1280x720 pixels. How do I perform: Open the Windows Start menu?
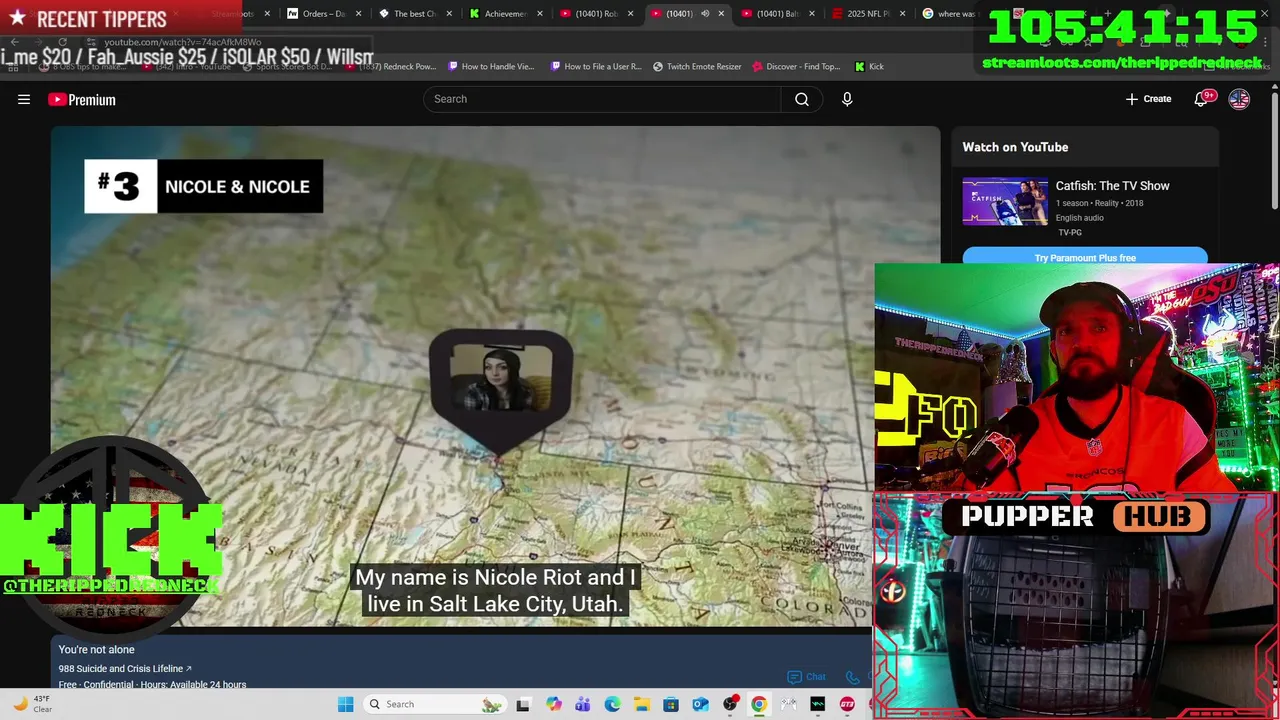[345, 704]
